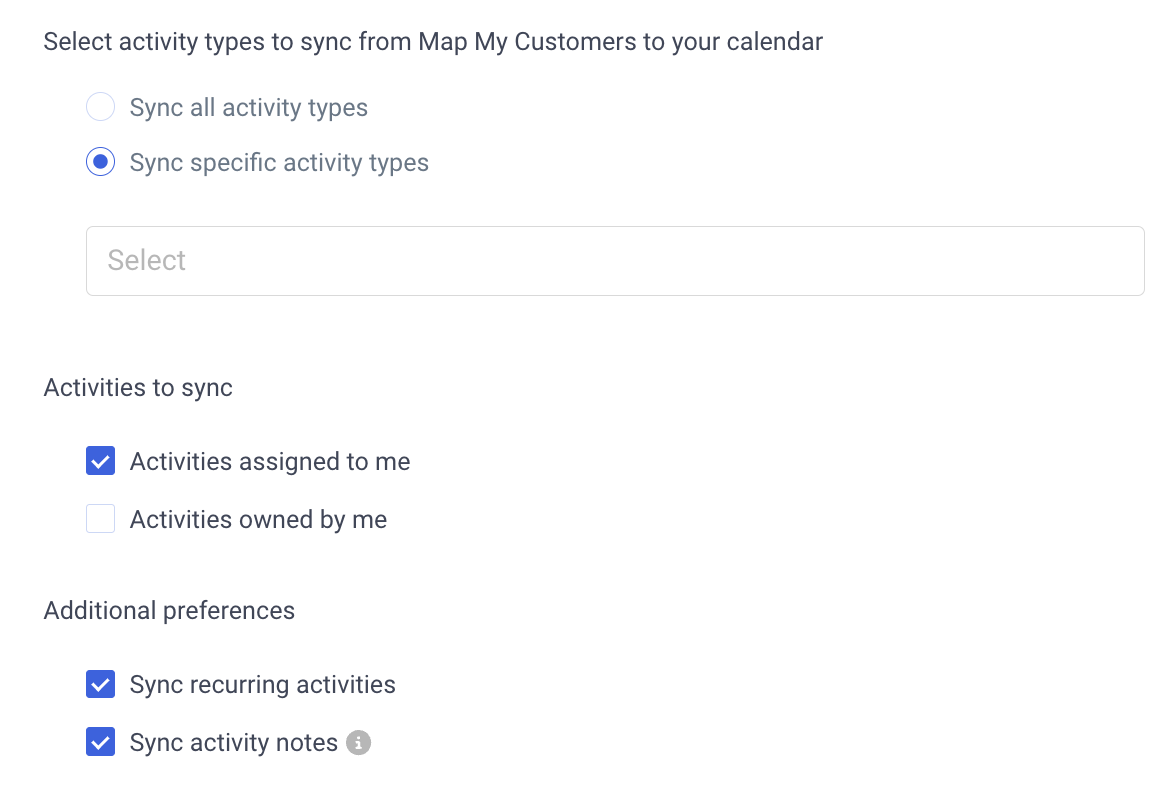This screenshot has width=1172, height=810.
Task: Click the "Activities to sync" section heading
Action: (138, 388)
